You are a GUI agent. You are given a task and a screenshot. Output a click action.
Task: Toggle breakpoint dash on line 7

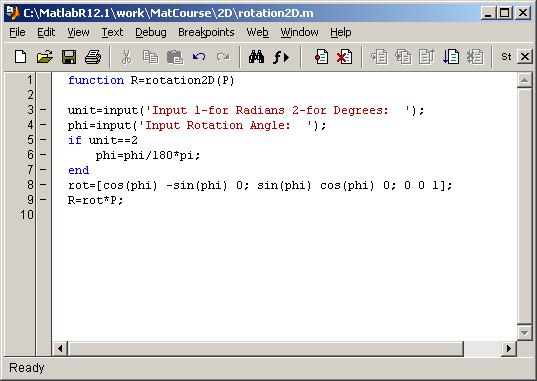tap(43, 170)
